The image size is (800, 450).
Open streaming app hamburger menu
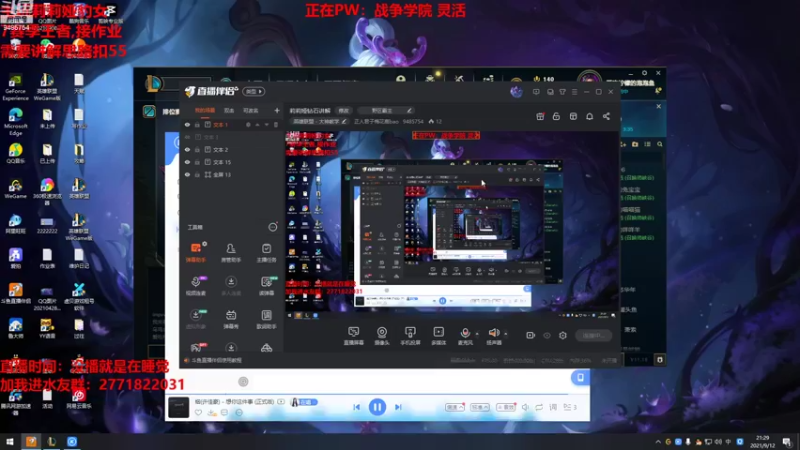pos(574,92)
